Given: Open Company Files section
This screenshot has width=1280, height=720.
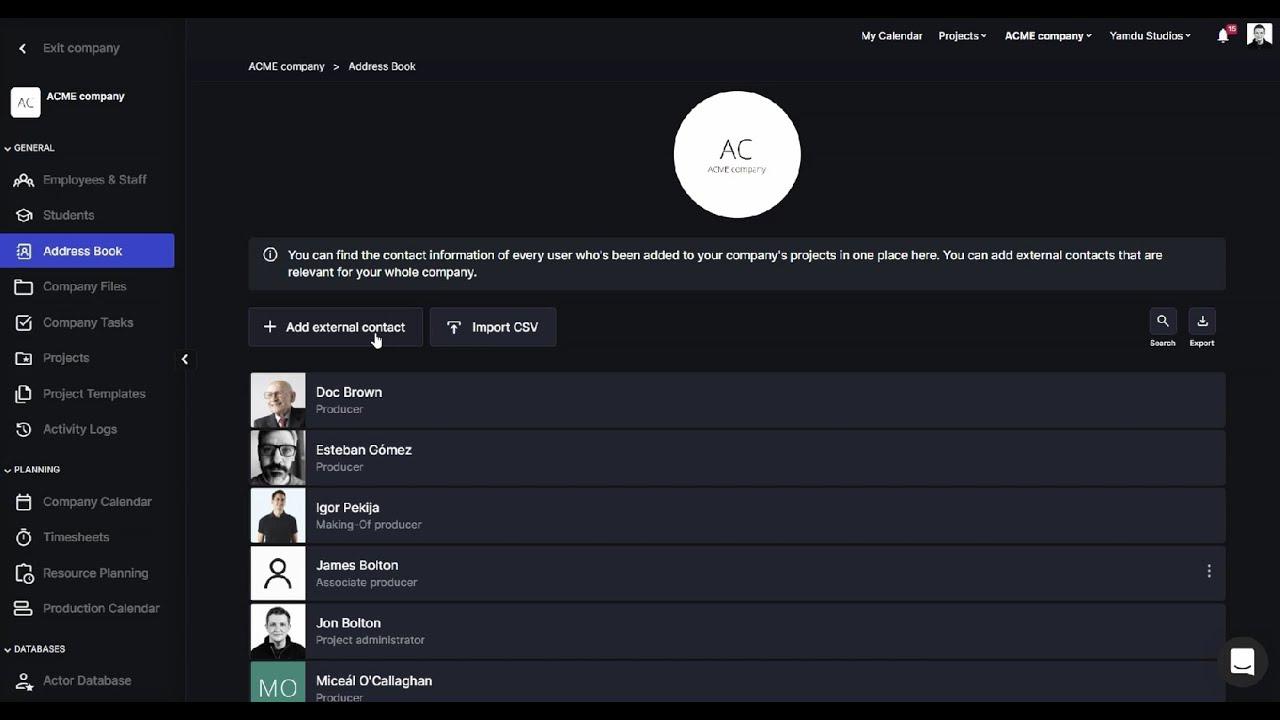Looking at the screenshot, I should [87, 287].
